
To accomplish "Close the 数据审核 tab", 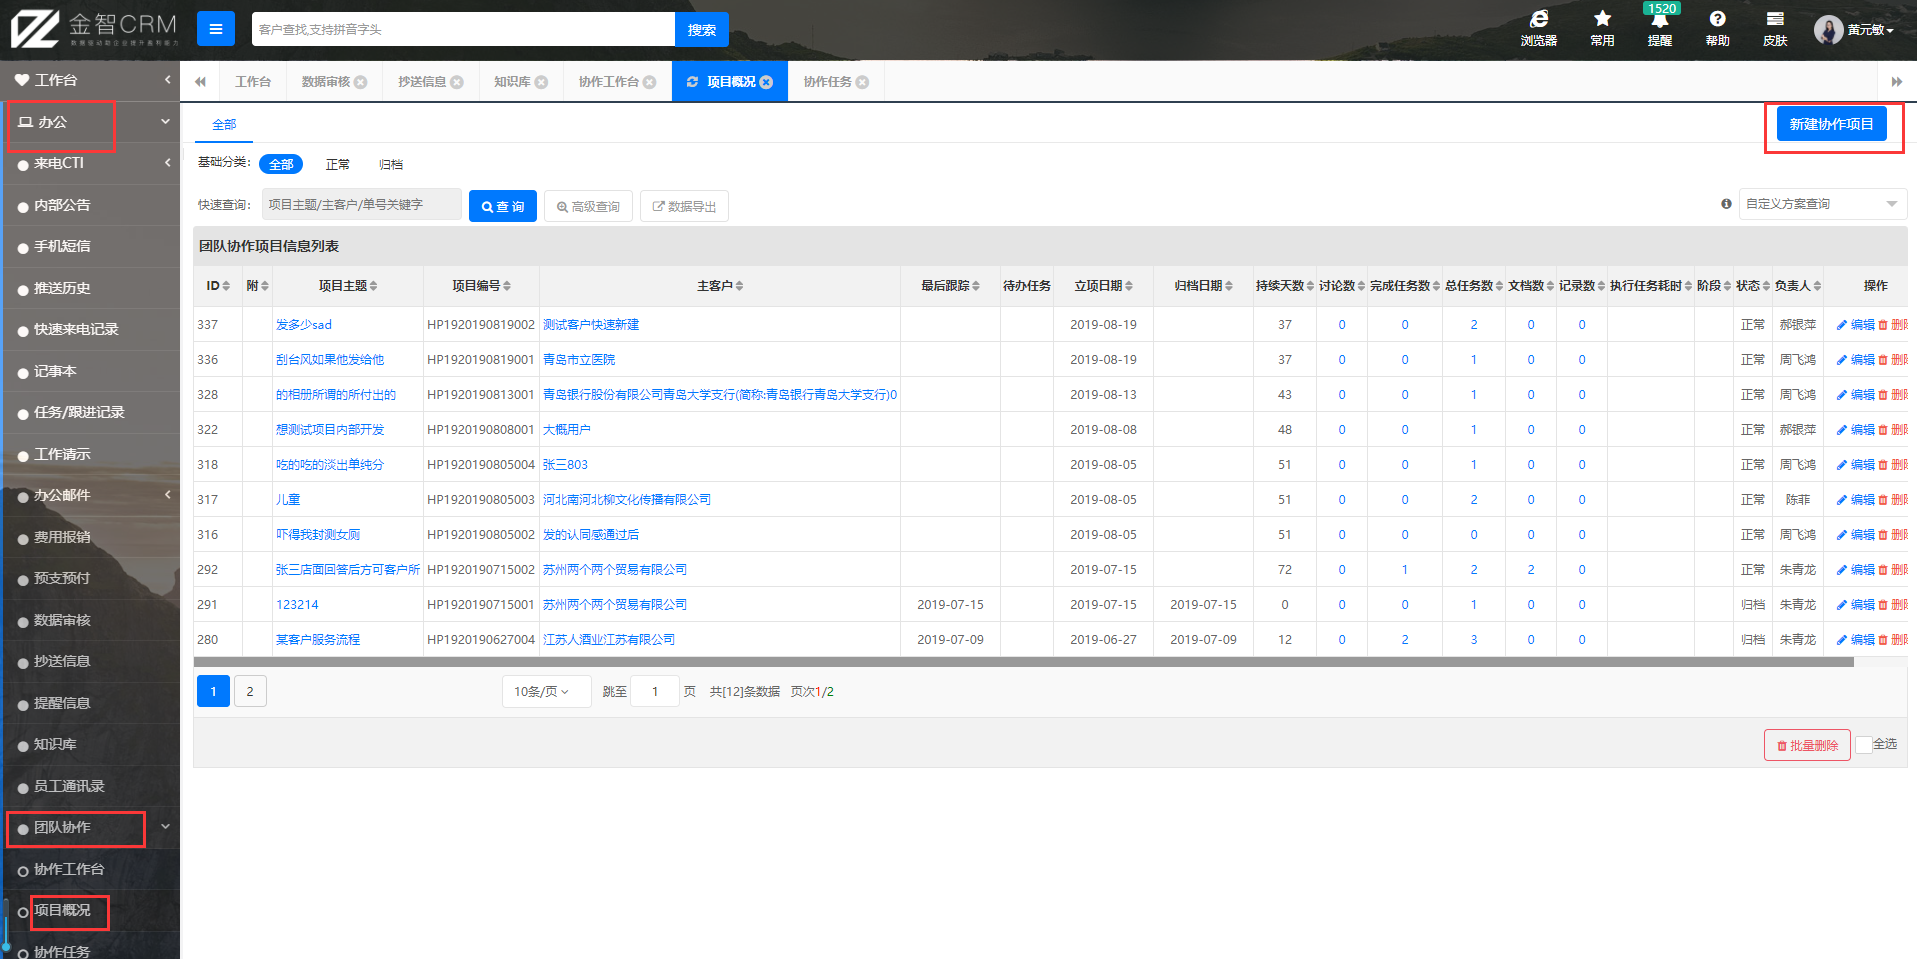I will pos(361,82).
